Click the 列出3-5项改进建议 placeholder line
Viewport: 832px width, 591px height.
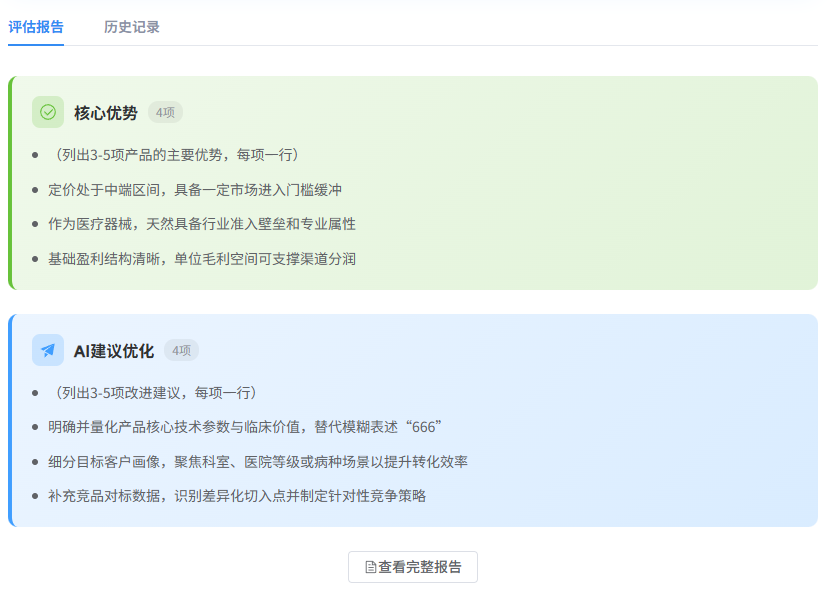pos(153,393)
